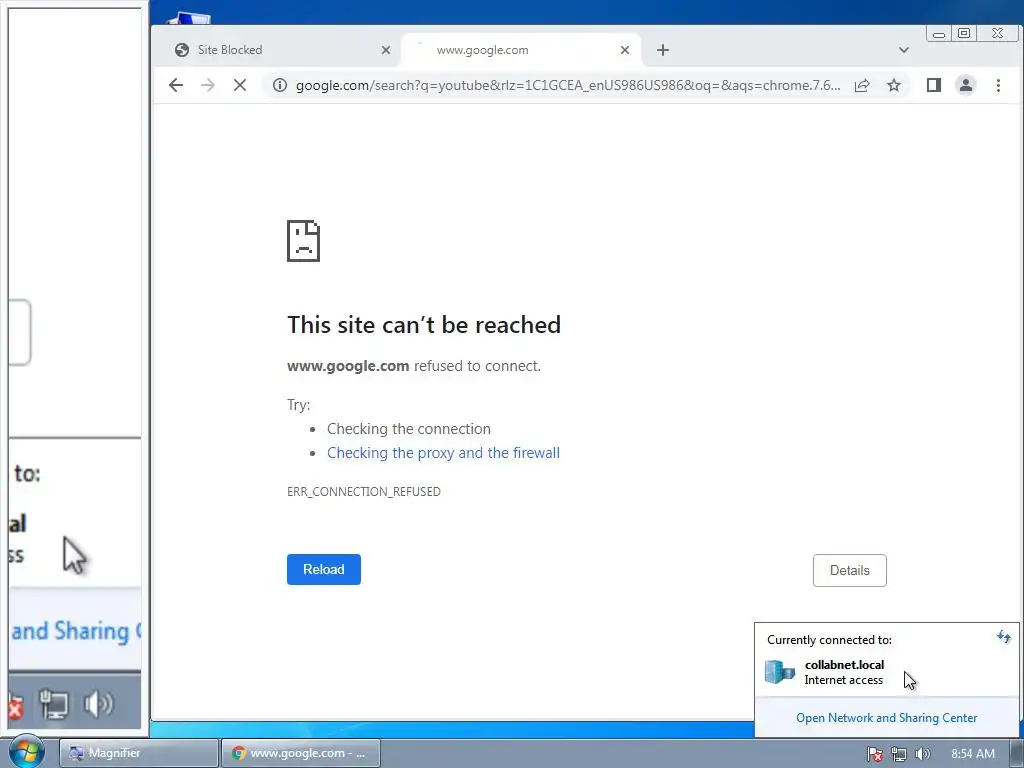Stop the page loading with X button
The height and width of the screenshot is (768, 1024).
(x=240, y=85)
